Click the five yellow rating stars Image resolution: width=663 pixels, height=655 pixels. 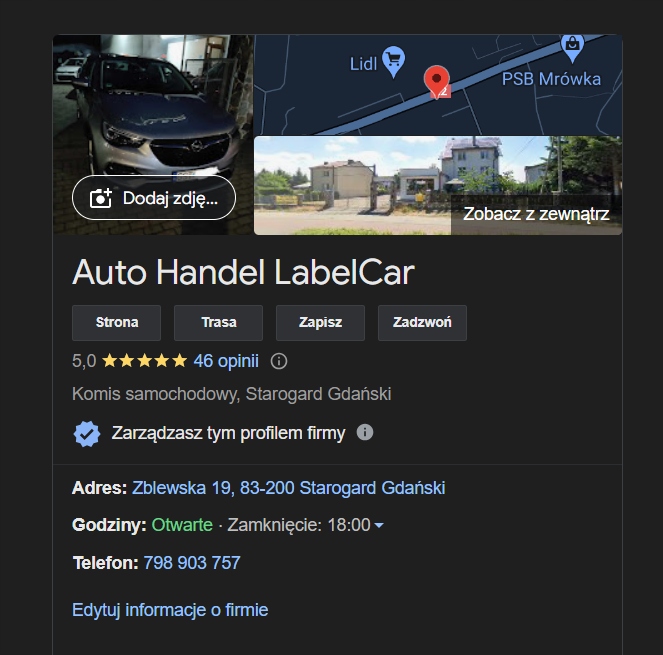[145, 361]
